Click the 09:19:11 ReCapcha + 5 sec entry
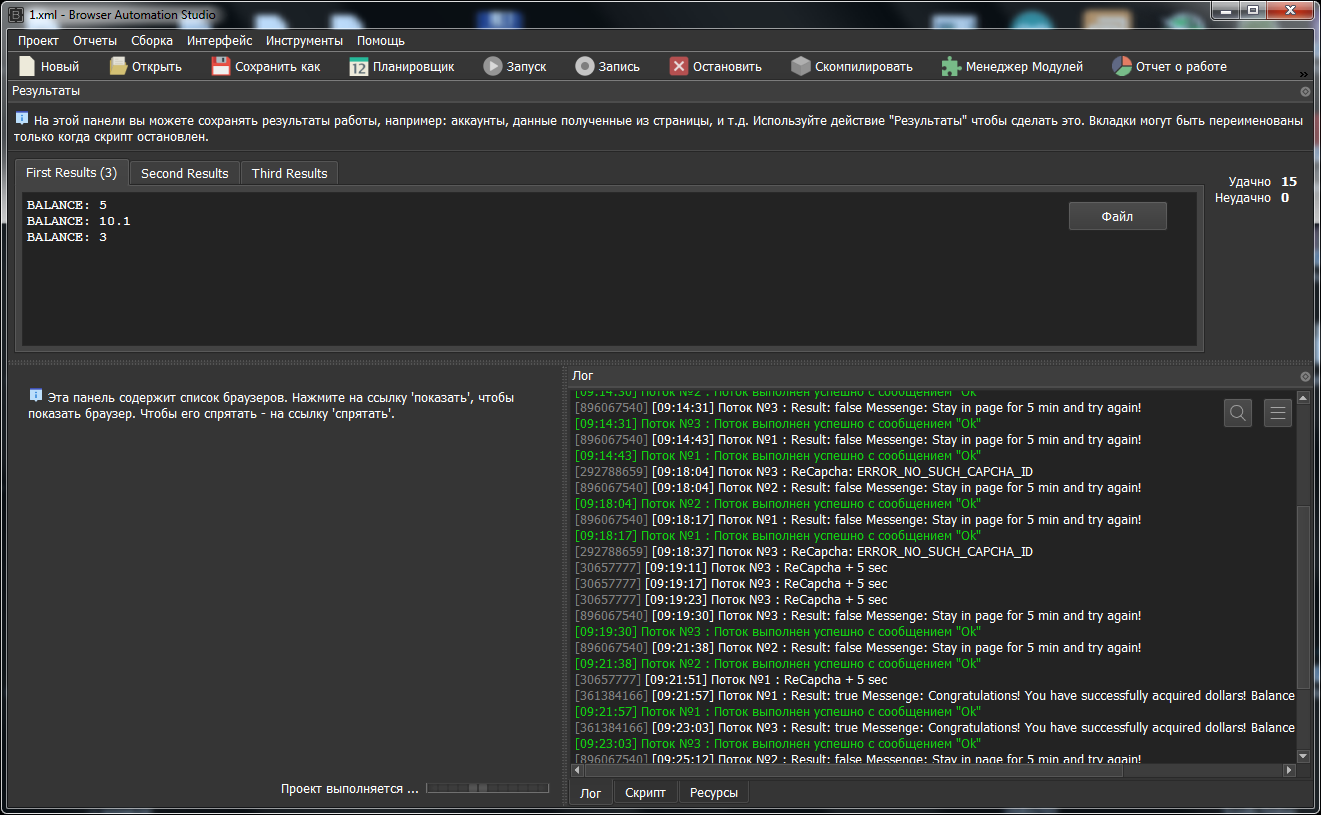The width and height of the screenshot is (1321, 815). (x=731, y=567)
